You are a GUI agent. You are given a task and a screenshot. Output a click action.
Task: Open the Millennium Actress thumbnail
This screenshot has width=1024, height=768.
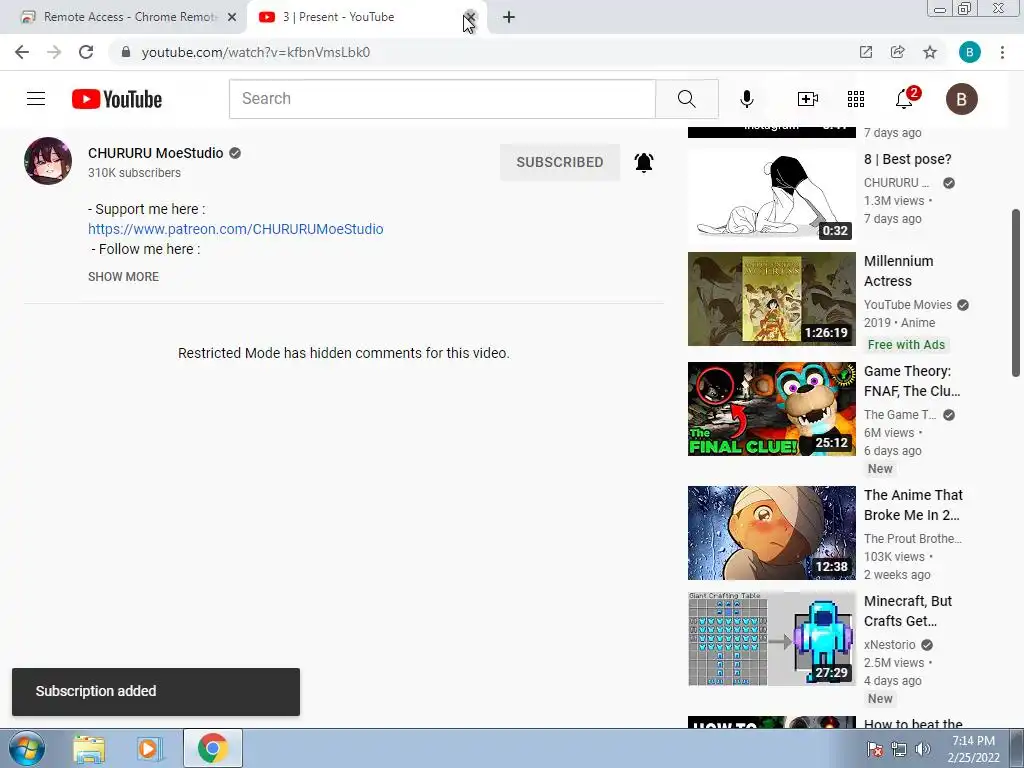771,298
